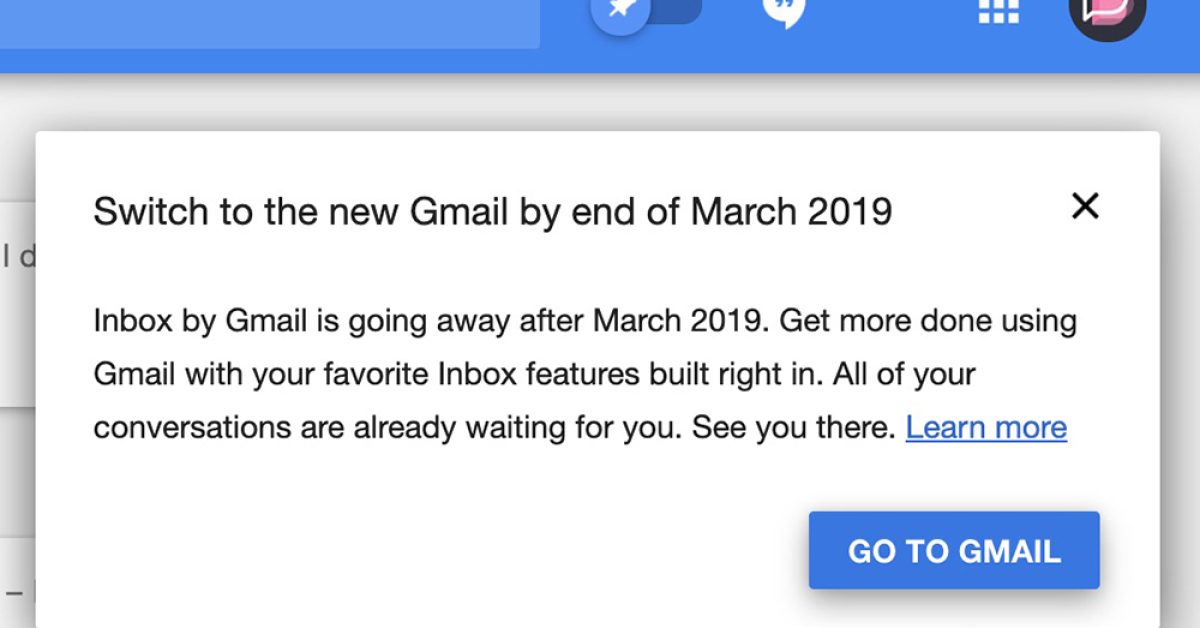Follow the Learn more link
Screen dimensions: 1200x628
click(986, 428)
